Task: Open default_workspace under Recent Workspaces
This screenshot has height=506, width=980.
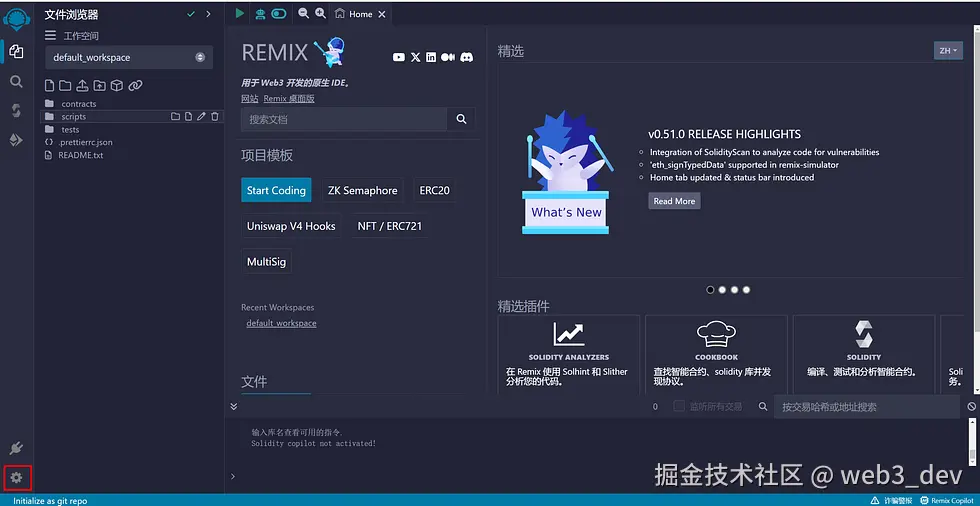Action: pyautogui.click(x=281, y=323)
